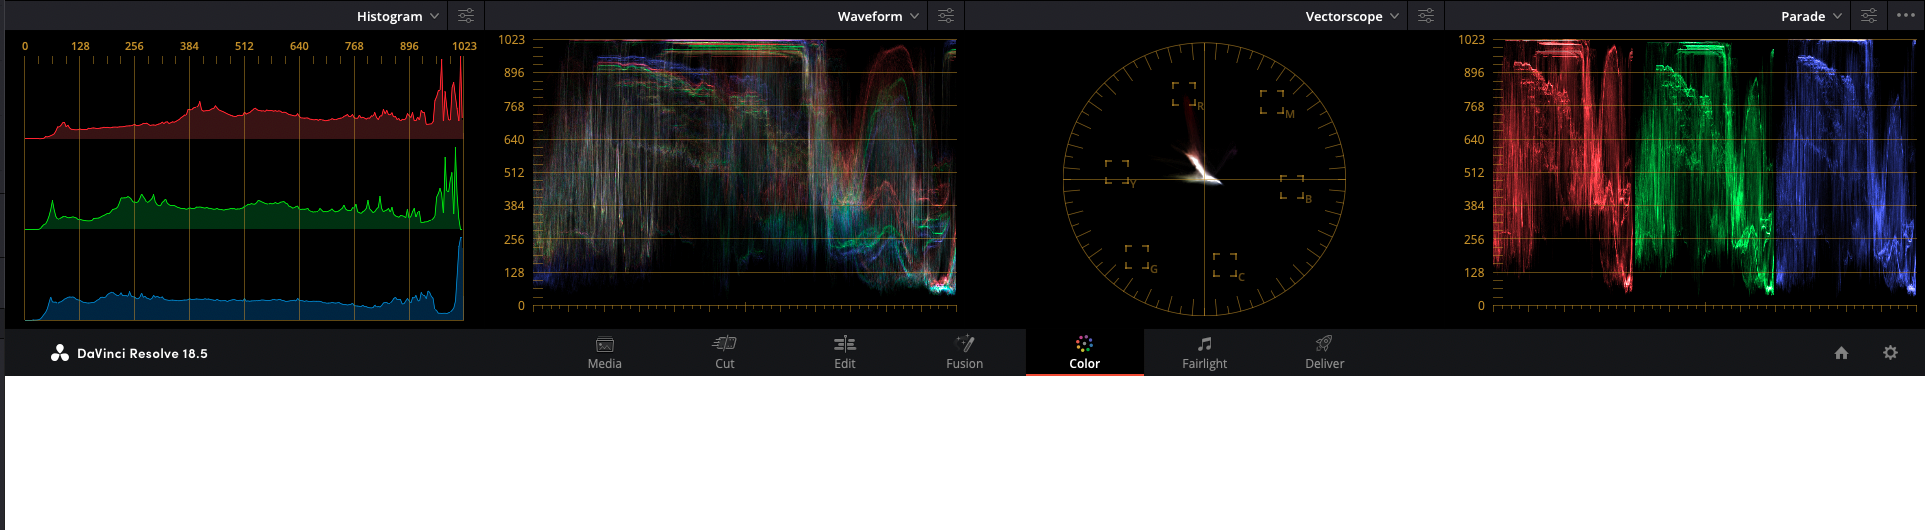
Task: Open the scopes panel three-dot options menu
Action: click(1906, 15)
